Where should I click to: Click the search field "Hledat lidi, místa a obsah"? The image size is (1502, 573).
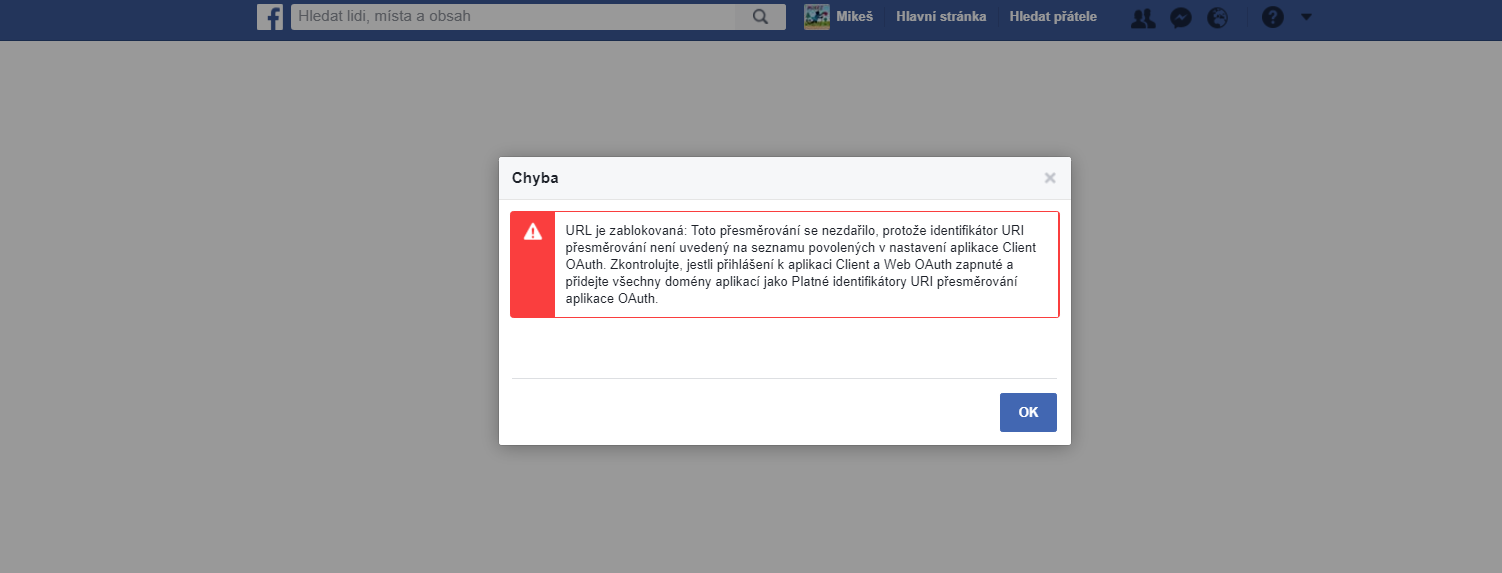513,17
